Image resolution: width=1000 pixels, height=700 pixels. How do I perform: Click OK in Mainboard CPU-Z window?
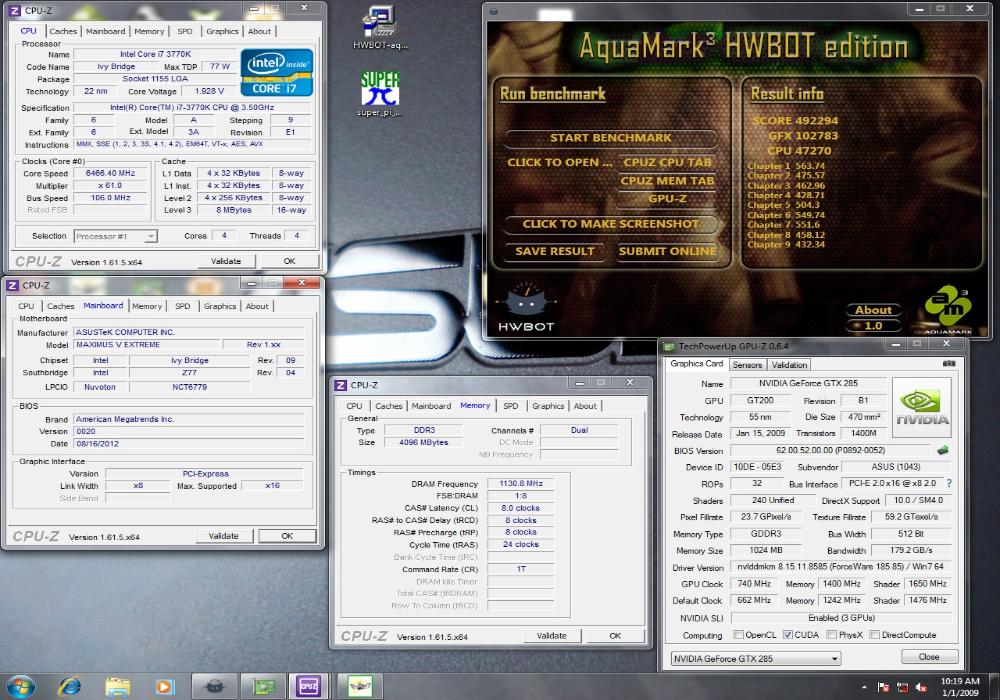pos(287,536)
